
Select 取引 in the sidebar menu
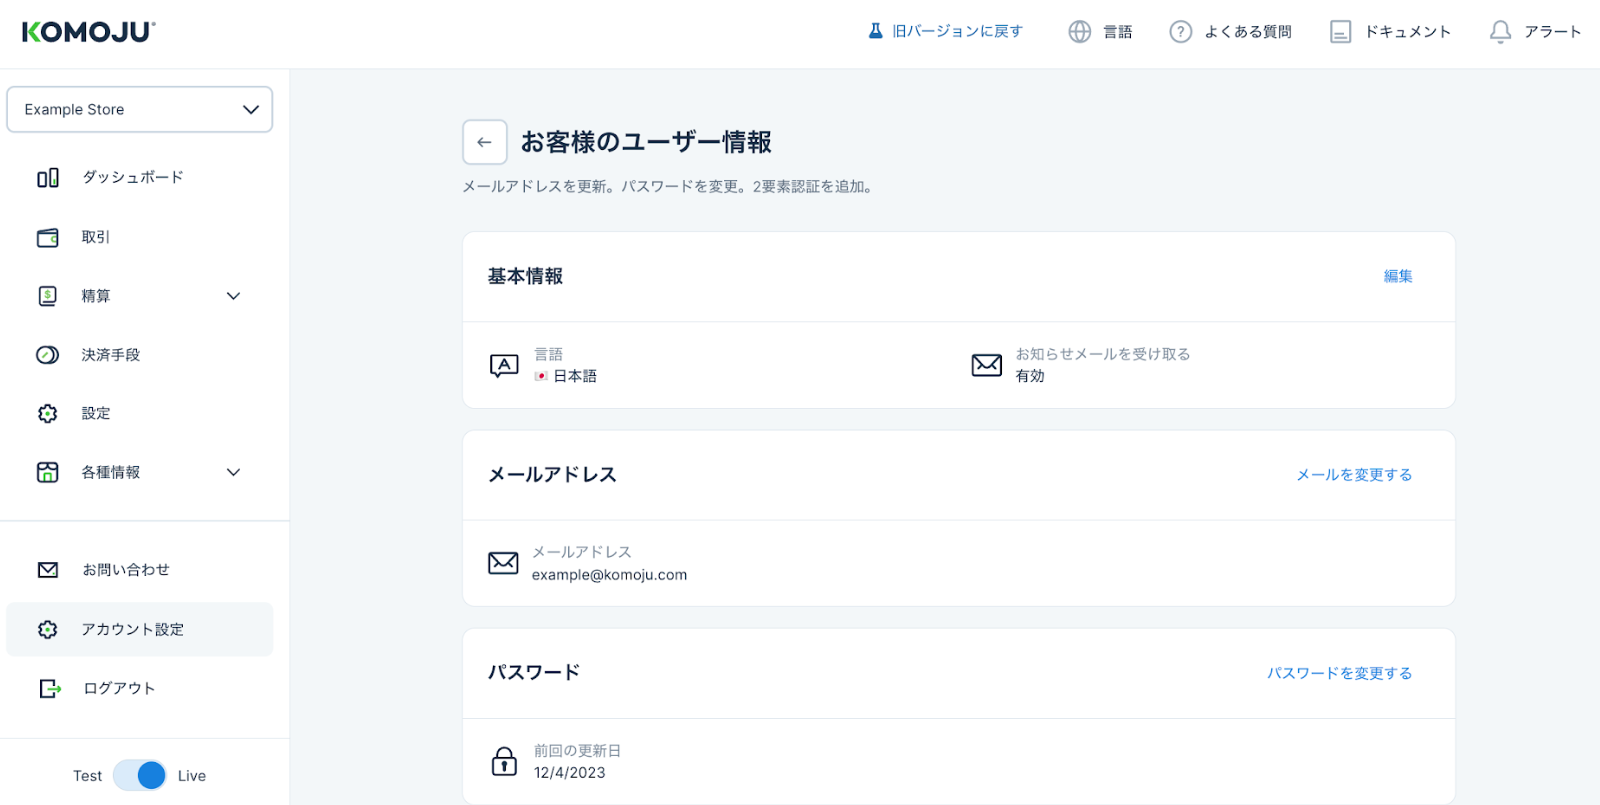click(x=96, y=237)
